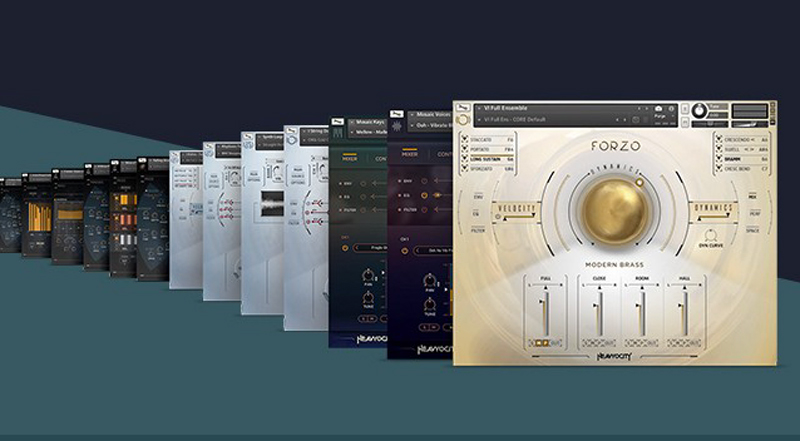Toggle the FILTER power icon in Mosaic Voices

(x=424, y=209)
